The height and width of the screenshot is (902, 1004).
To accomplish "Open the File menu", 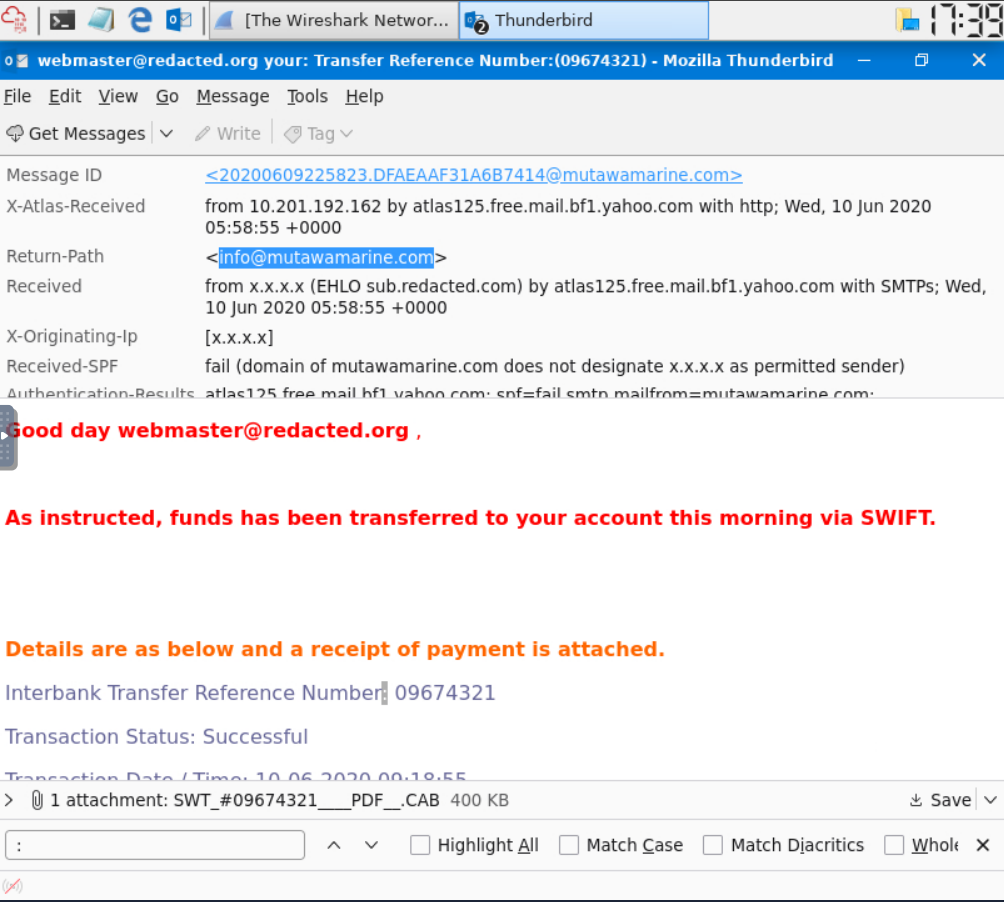I will 17,97.
